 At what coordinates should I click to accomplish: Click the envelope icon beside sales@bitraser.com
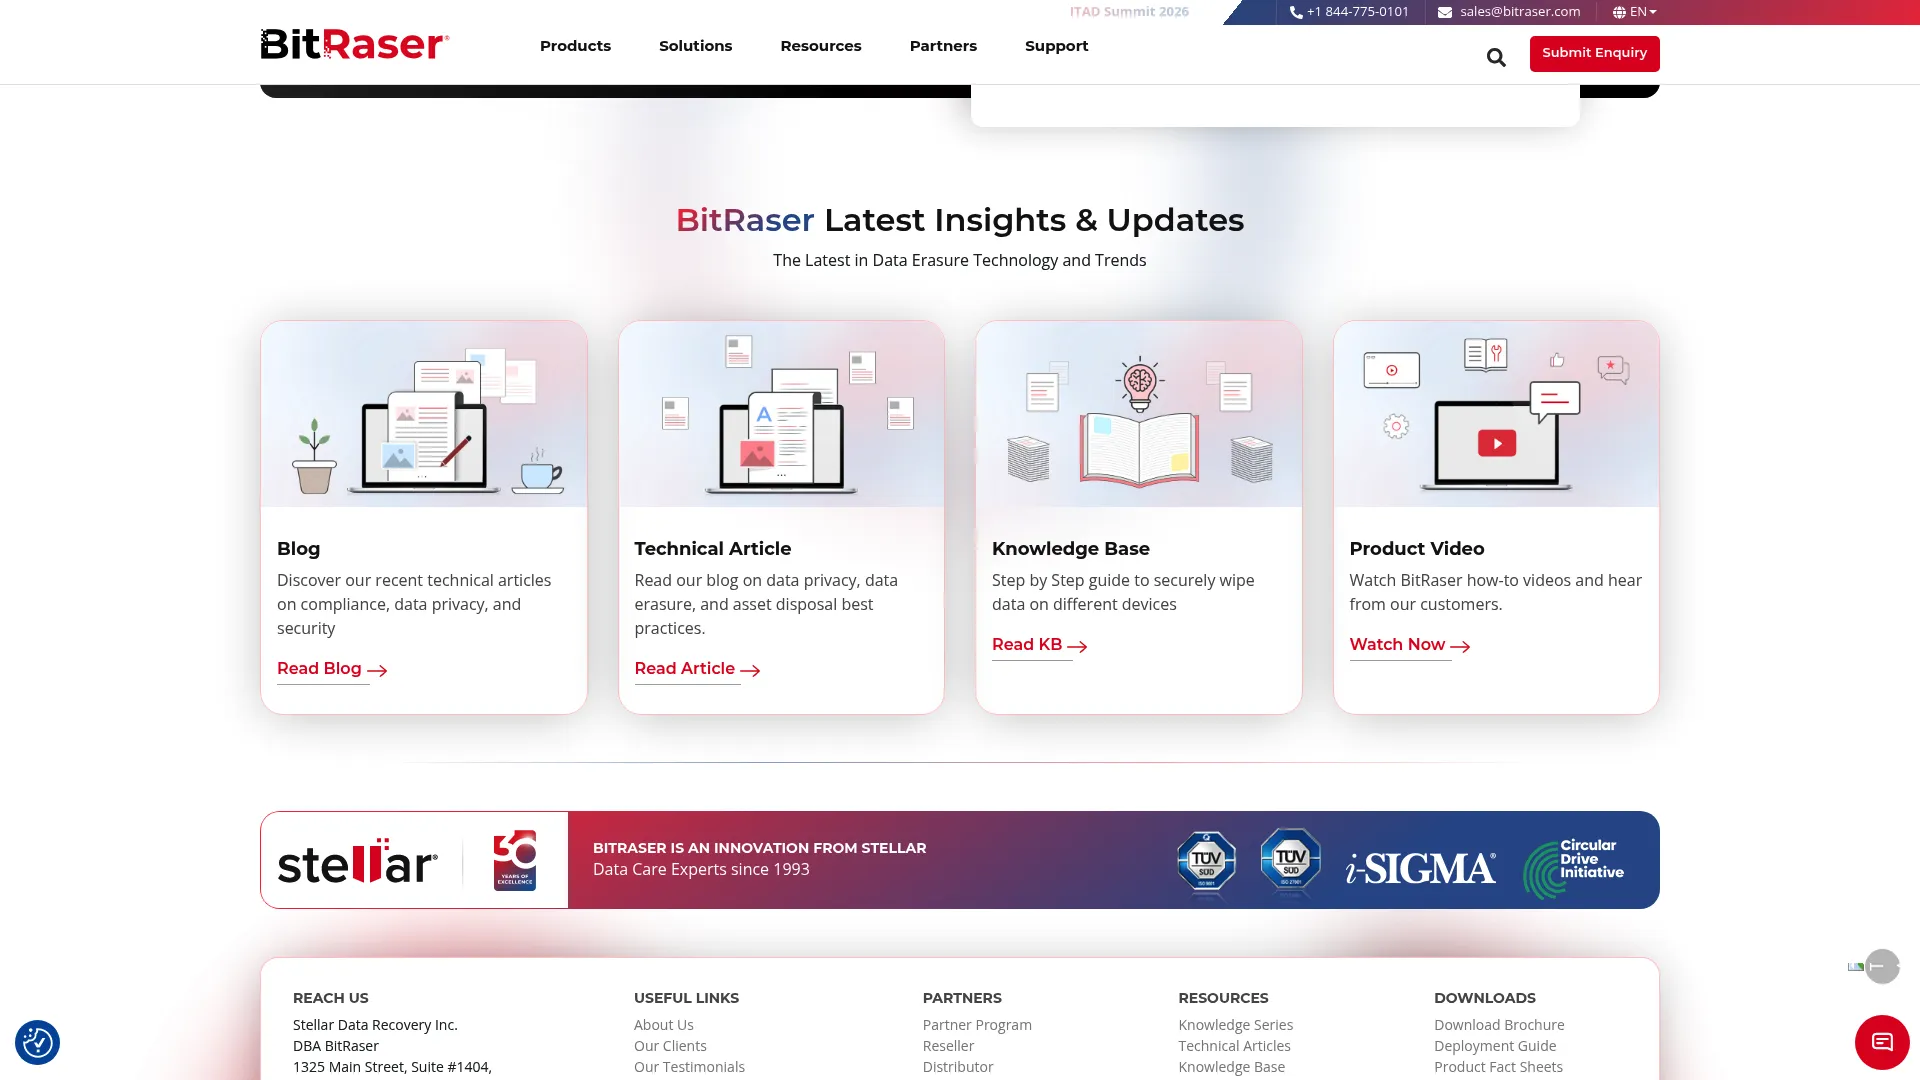pos(1445,12)
